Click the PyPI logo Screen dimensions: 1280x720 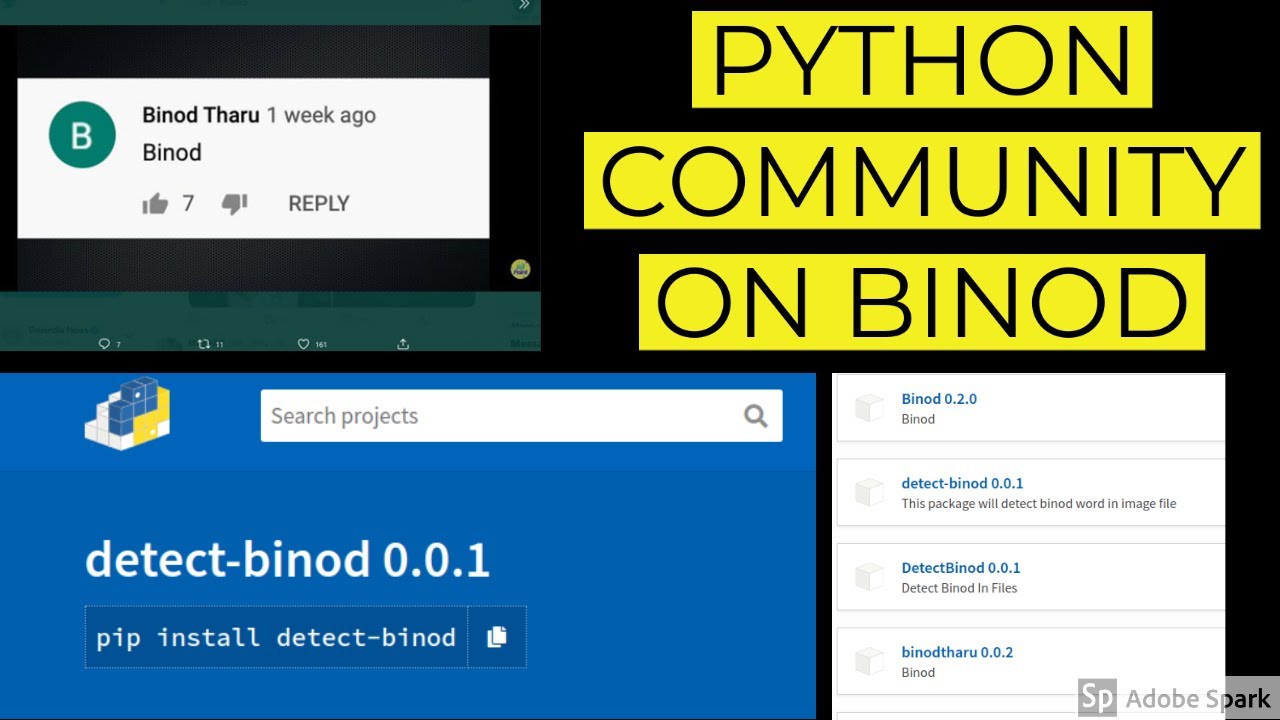point(127,413)
